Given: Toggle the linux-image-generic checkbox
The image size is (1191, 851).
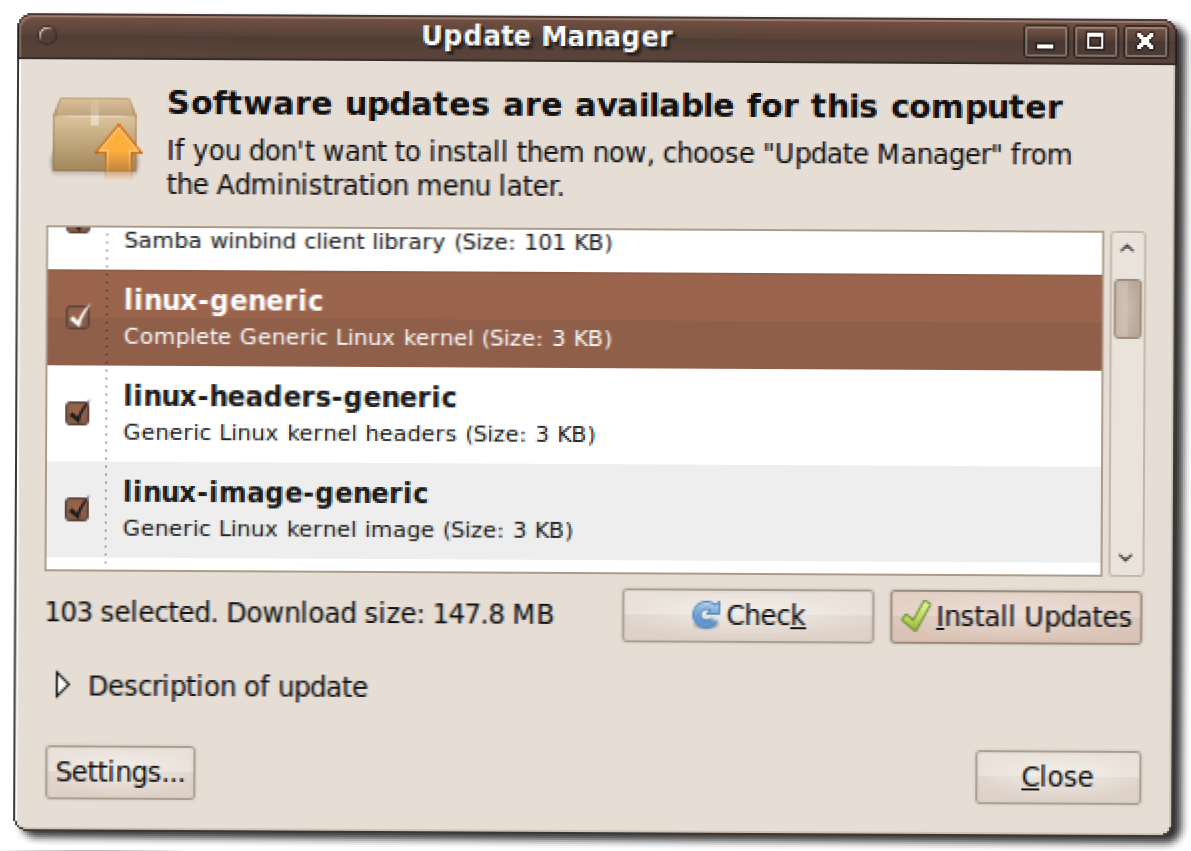Looking at the screenshot, I should coord(78,509).
